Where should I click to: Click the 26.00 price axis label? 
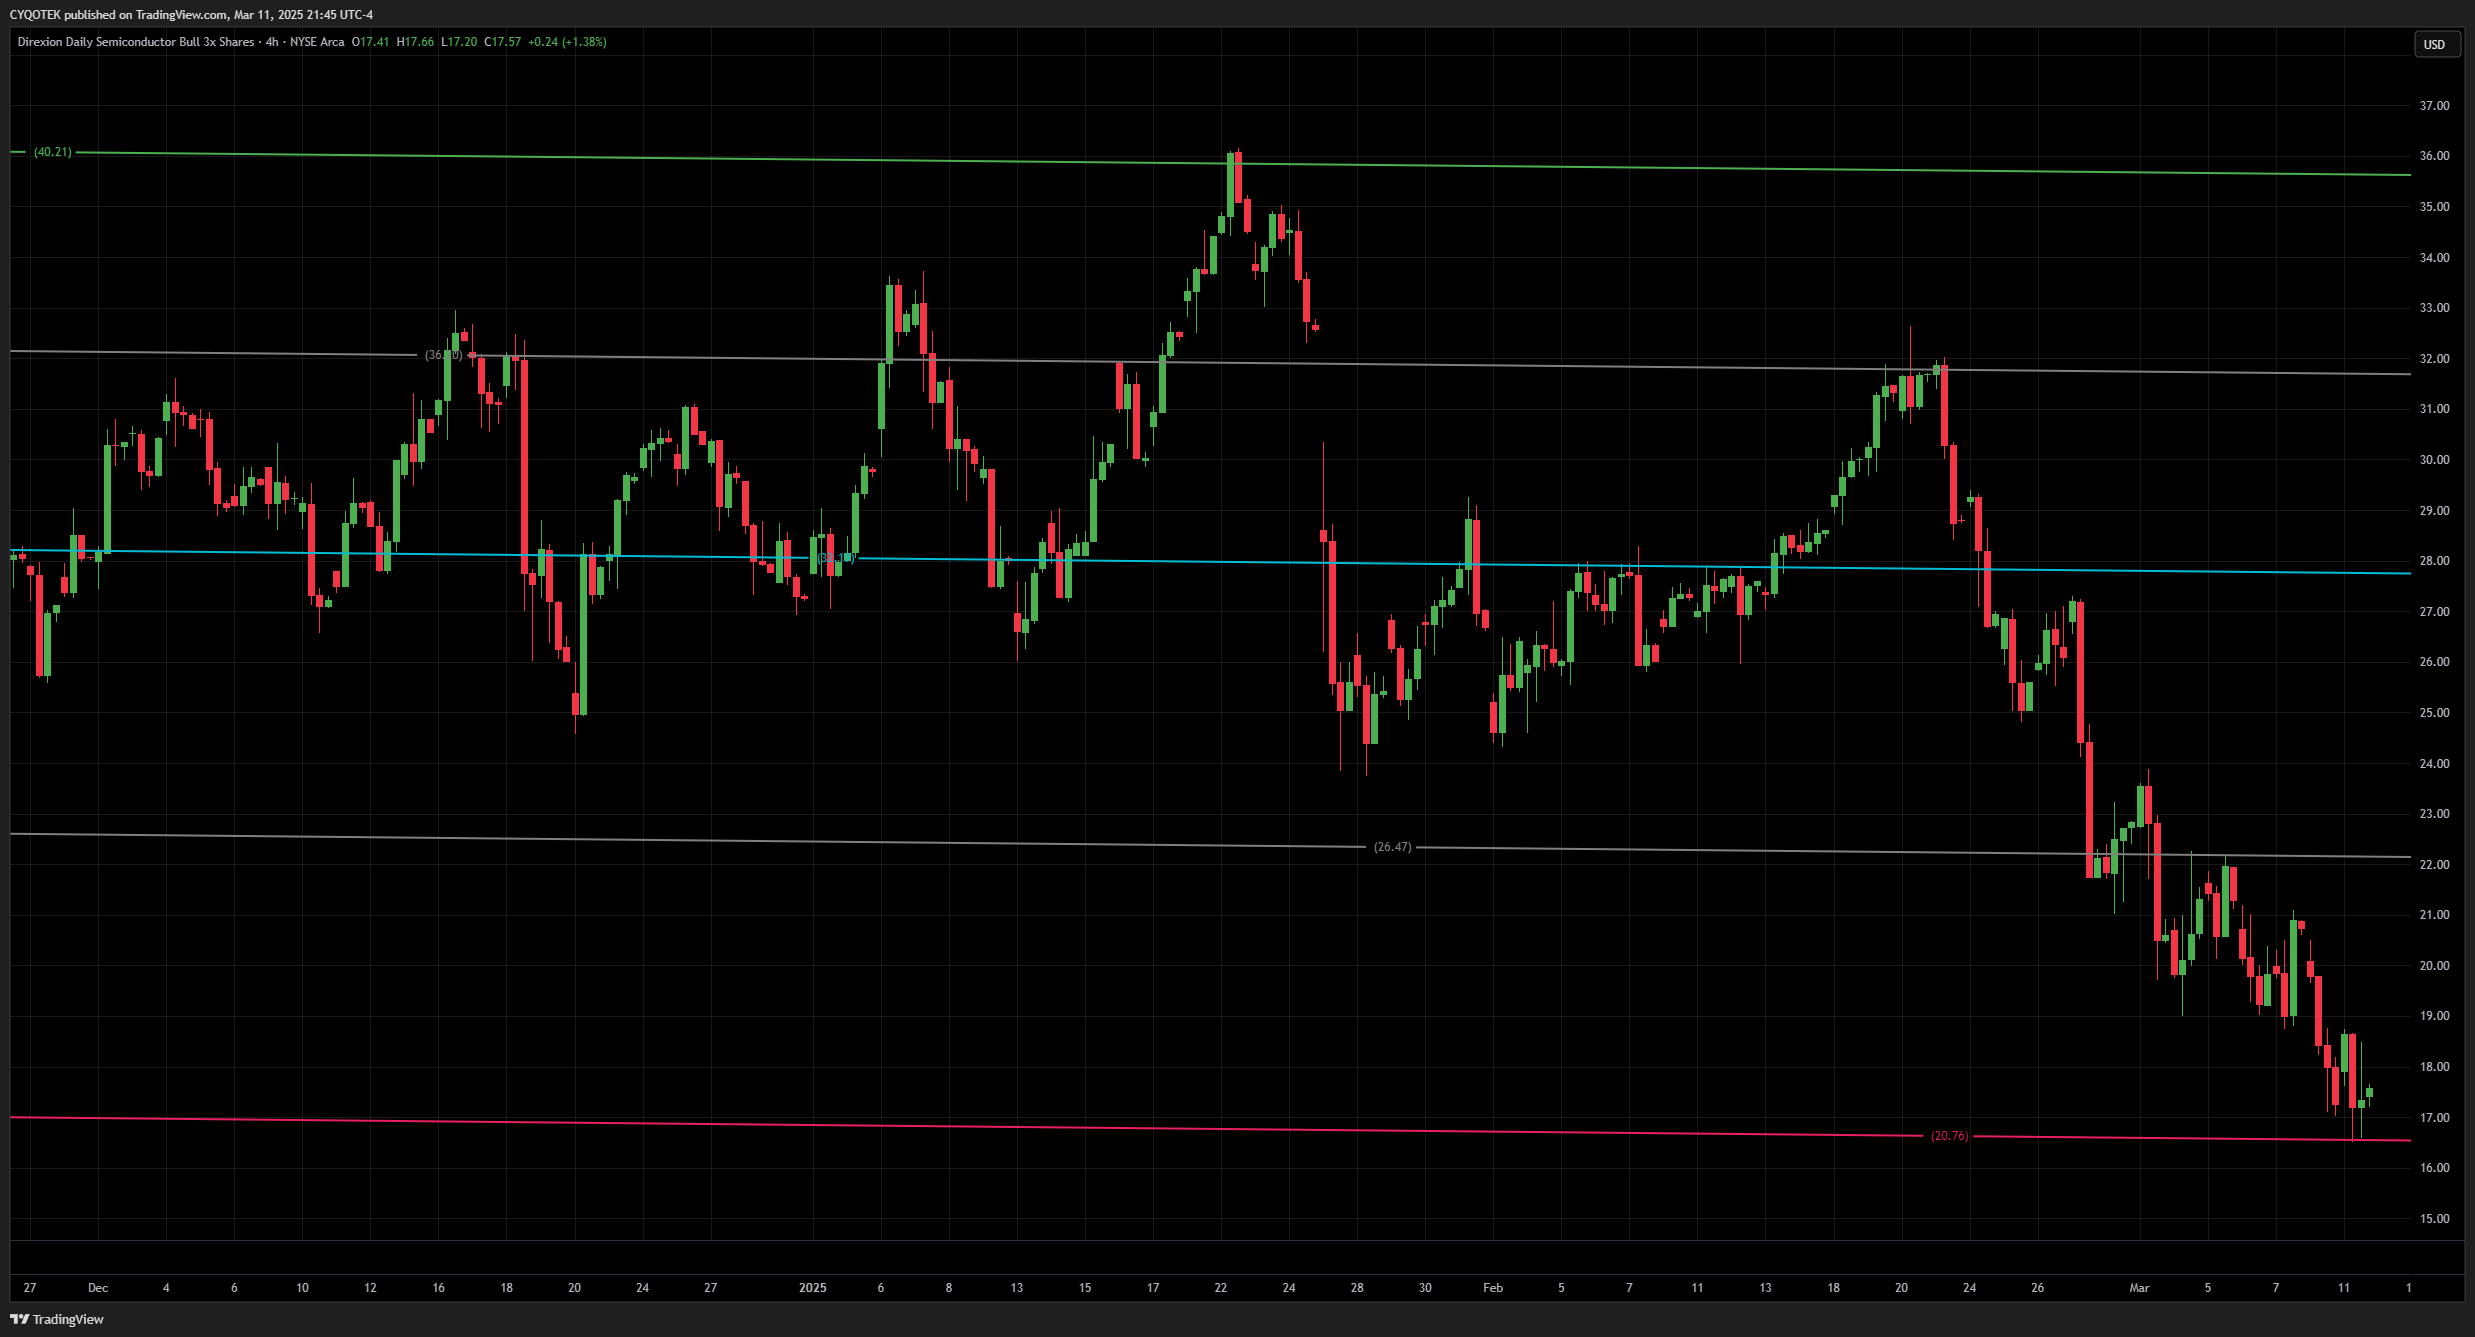[x=2434, y=662]
